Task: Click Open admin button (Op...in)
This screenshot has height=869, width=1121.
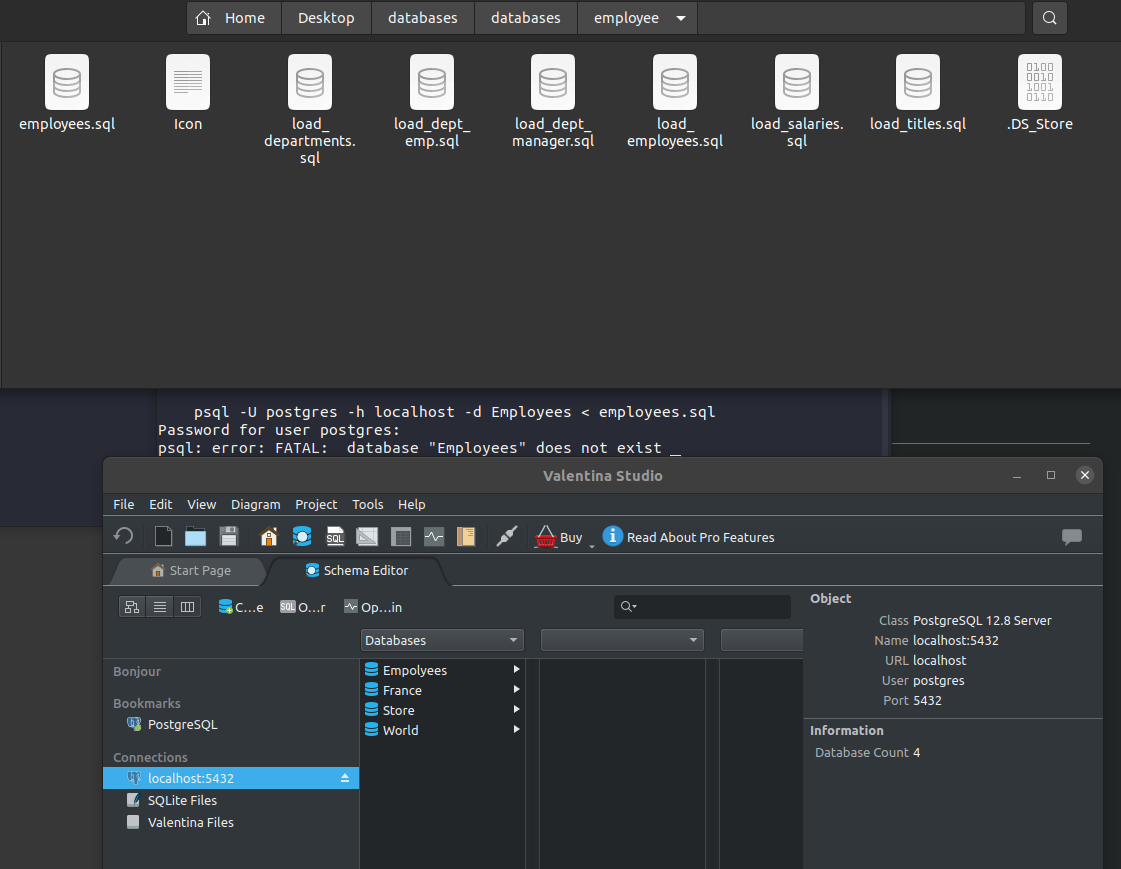Action: (x=372, y=607)
